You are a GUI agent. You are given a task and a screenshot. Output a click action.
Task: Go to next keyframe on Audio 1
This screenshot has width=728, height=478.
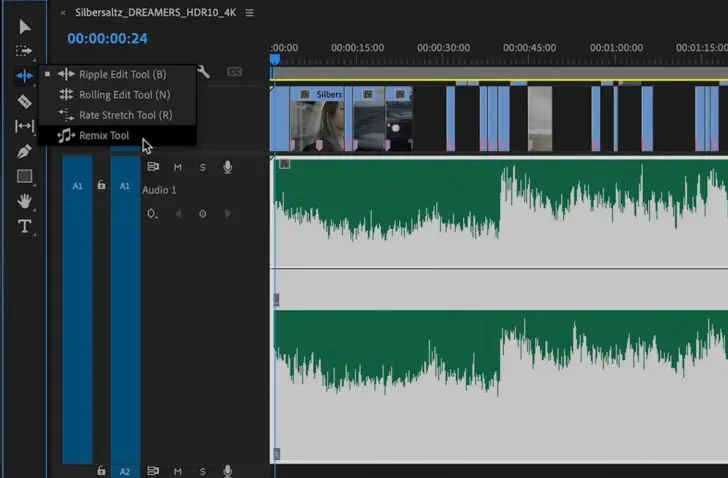coord(228,214)
